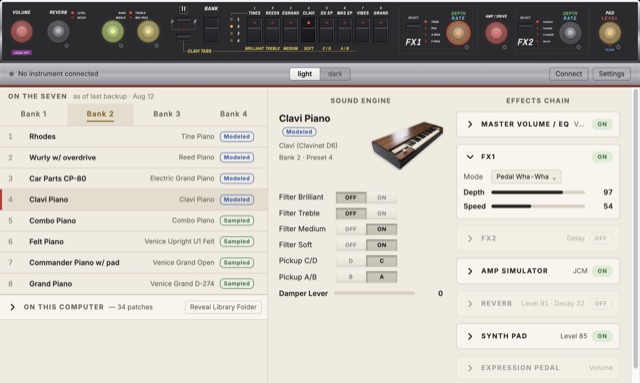Expand the Amp Simulator section
The width and height of the screenshot is (640, 383).
[470, 271]
